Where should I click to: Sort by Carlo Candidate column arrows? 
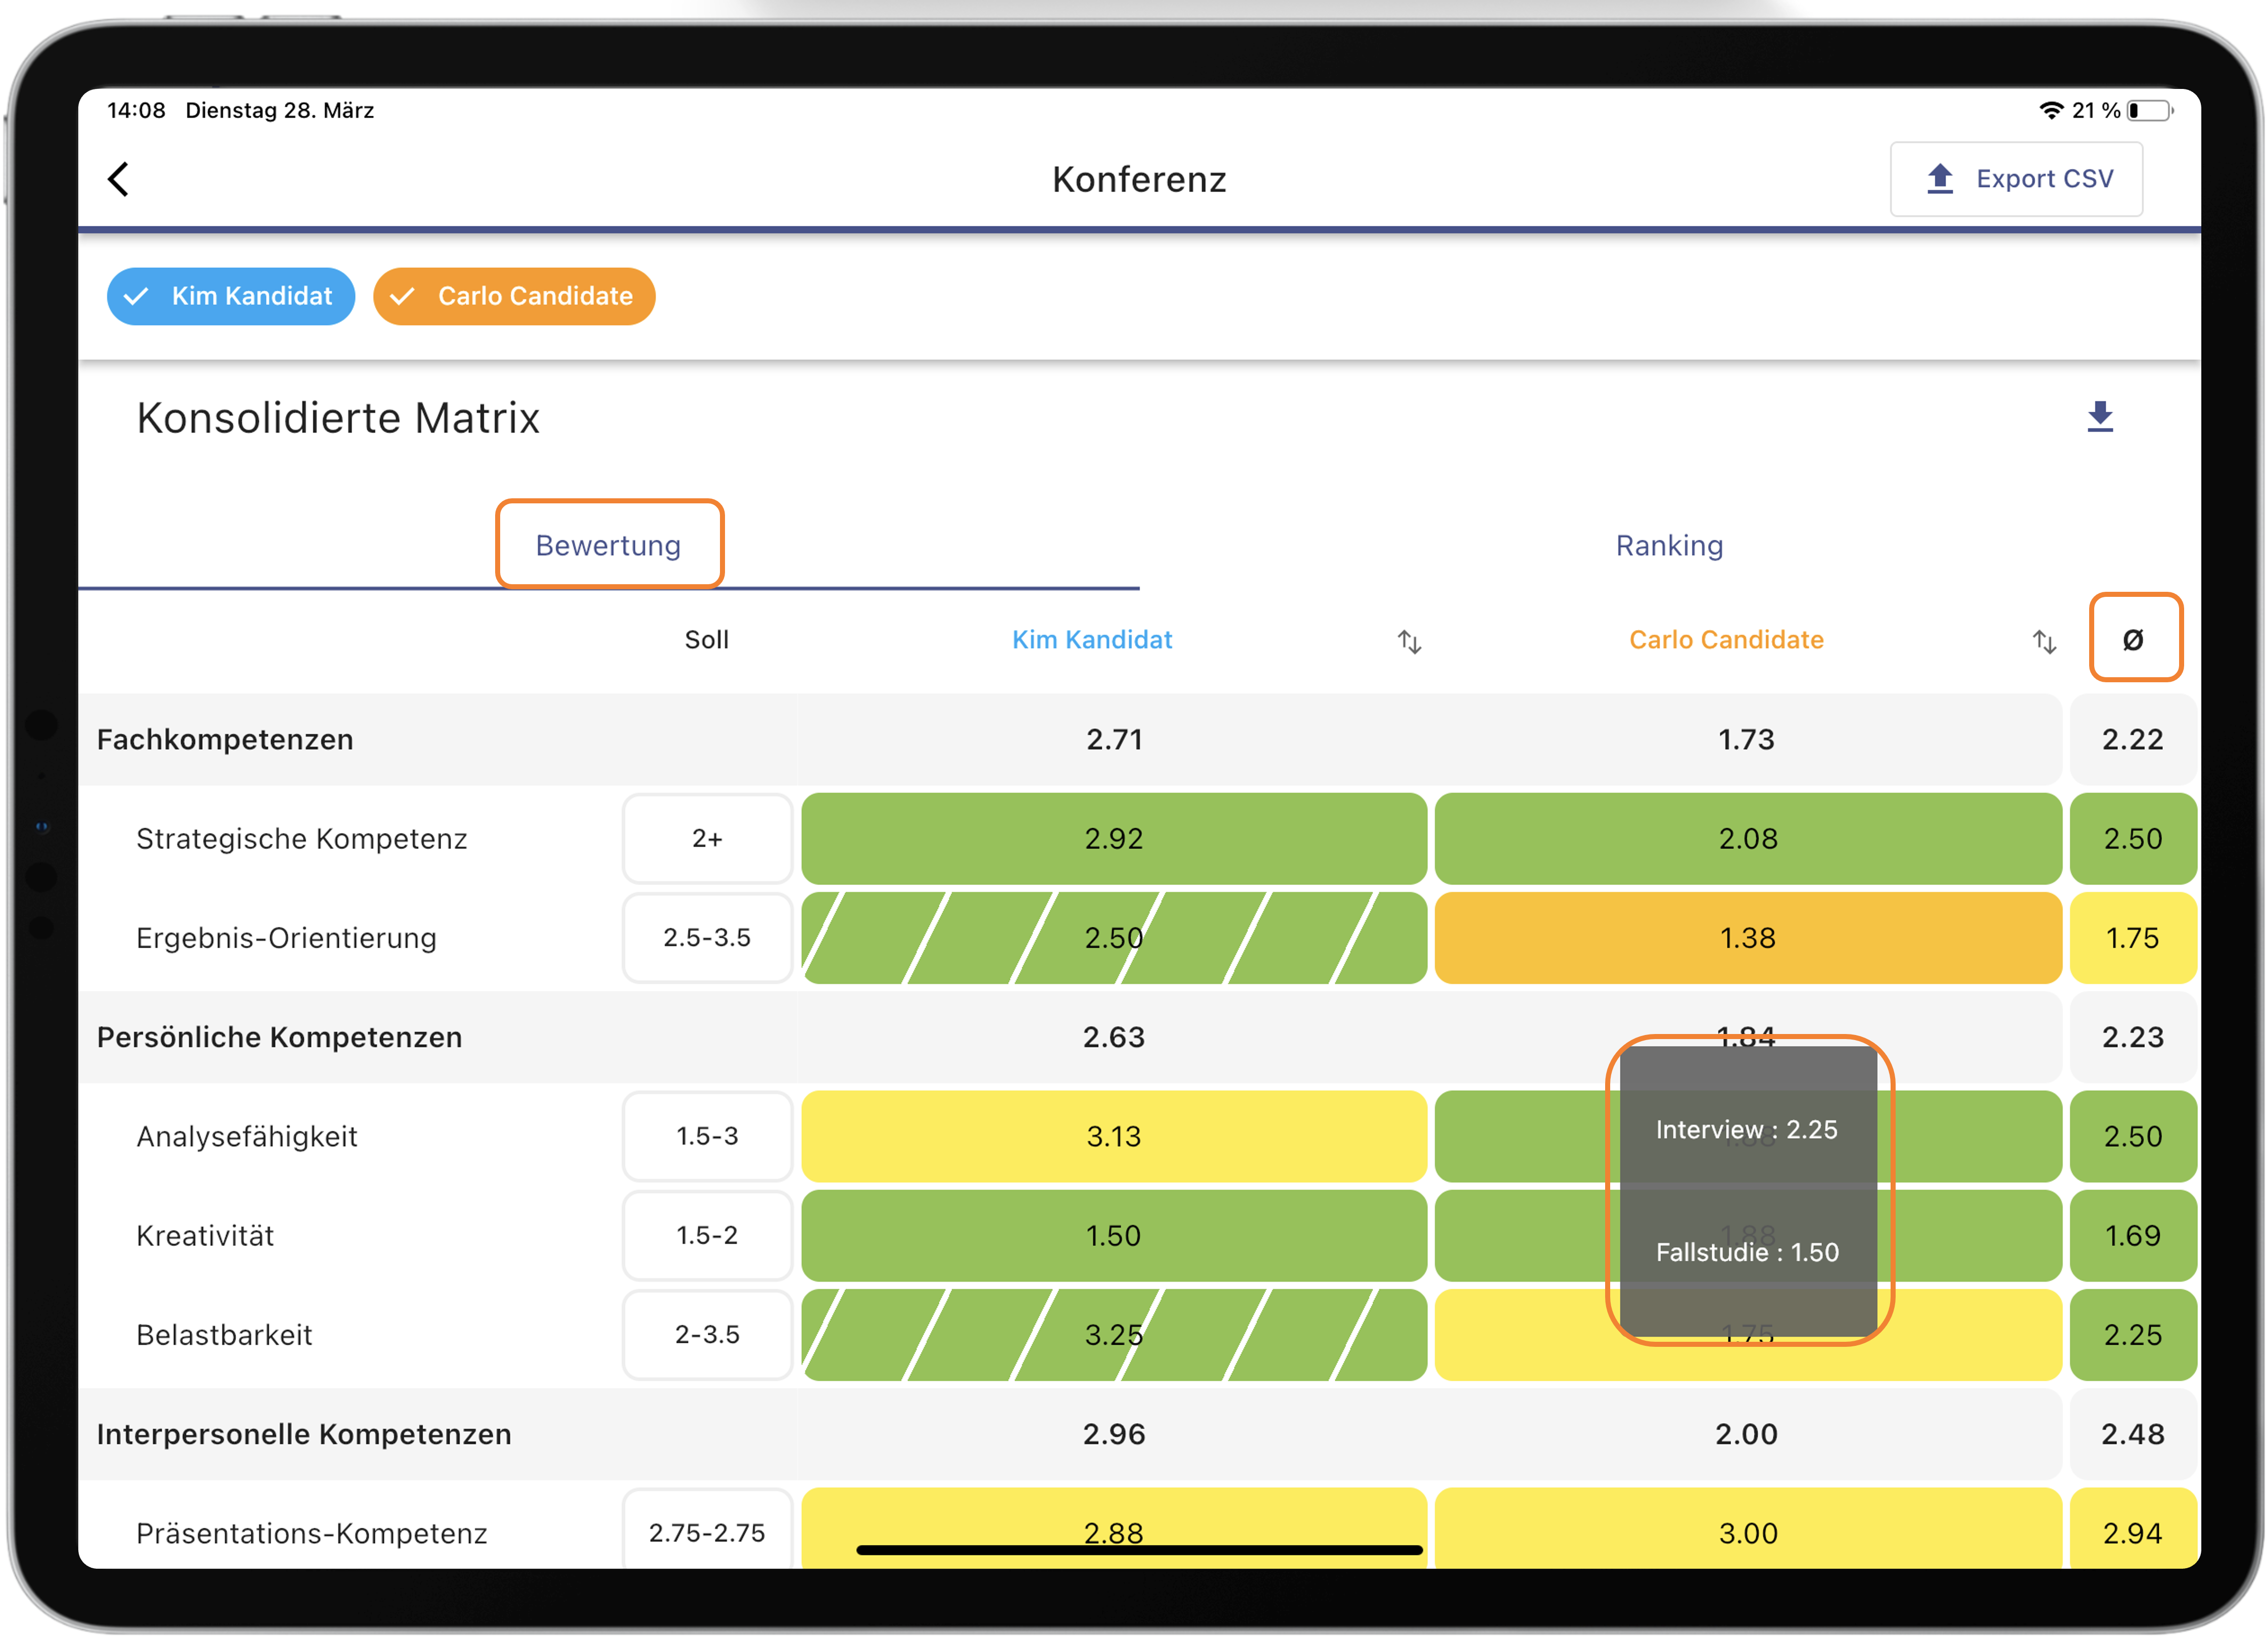click(x=2044, y=641)
